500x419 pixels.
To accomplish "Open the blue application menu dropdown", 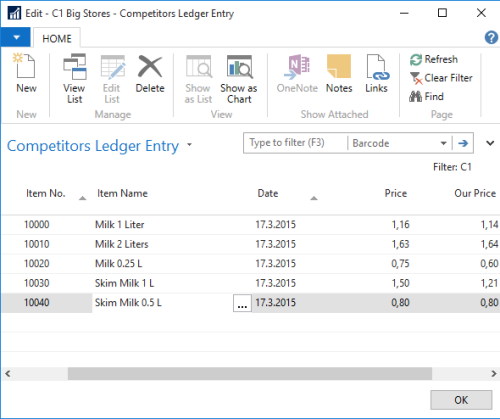I will click(16, 37).
